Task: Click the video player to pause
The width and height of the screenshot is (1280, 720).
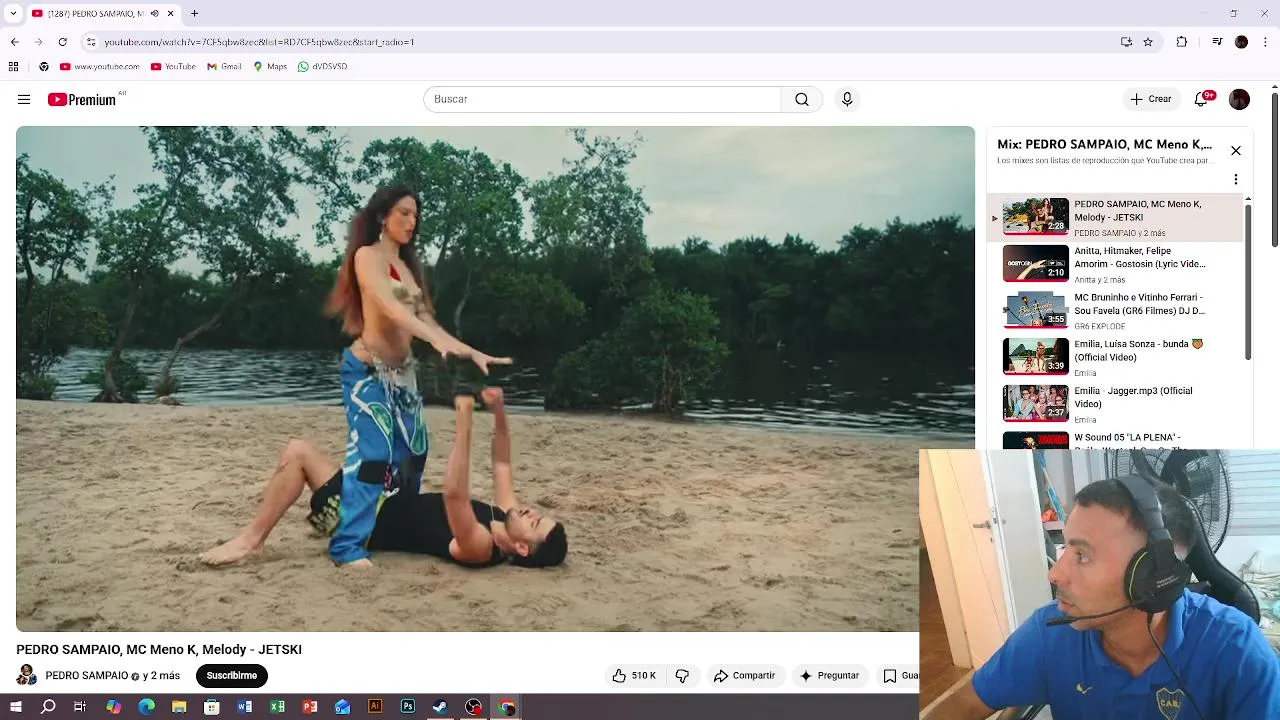Action: click(495, 378)
